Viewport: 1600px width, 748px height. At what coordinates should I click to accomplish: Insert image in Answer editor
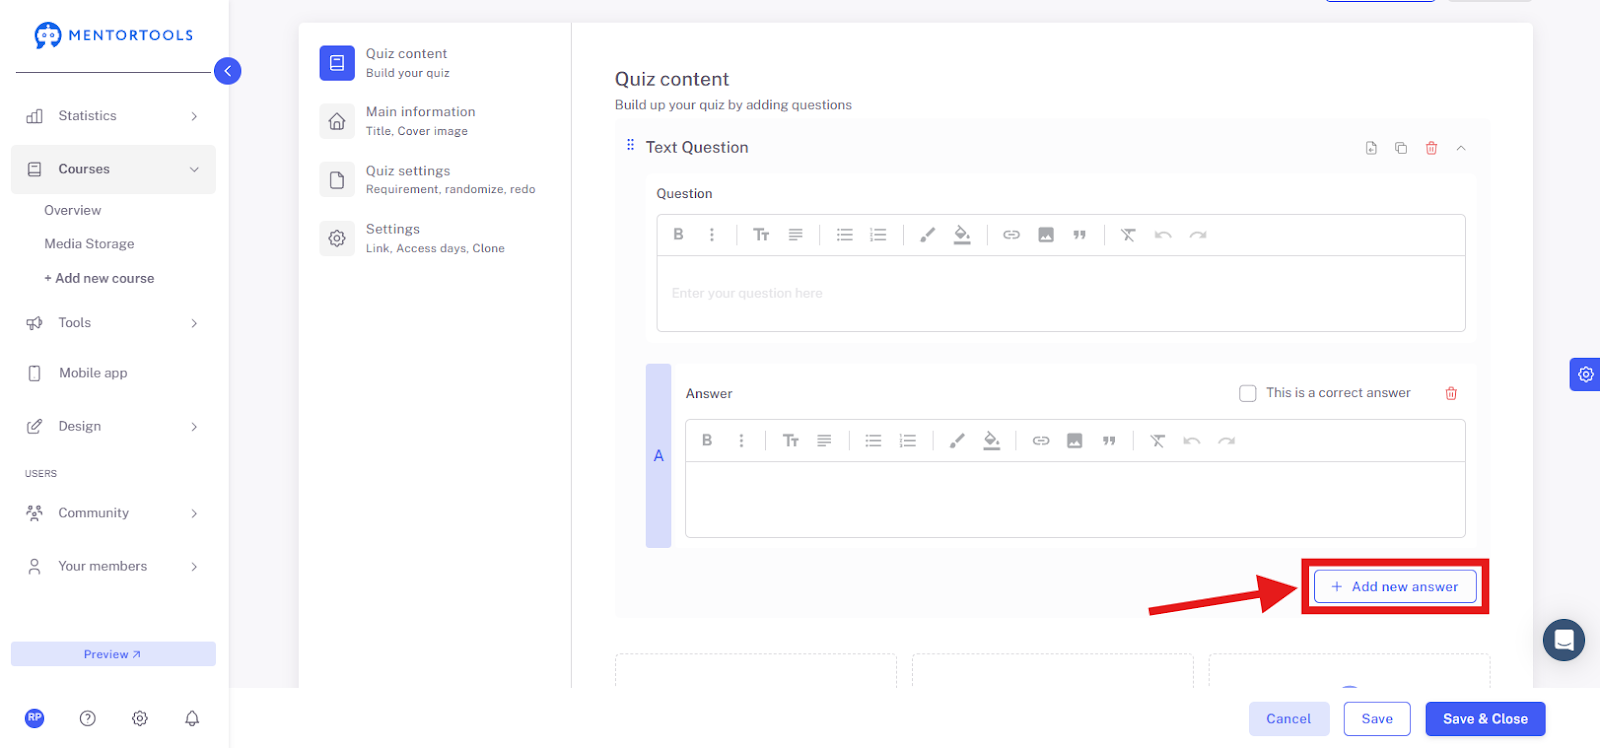pos(1075,440)
